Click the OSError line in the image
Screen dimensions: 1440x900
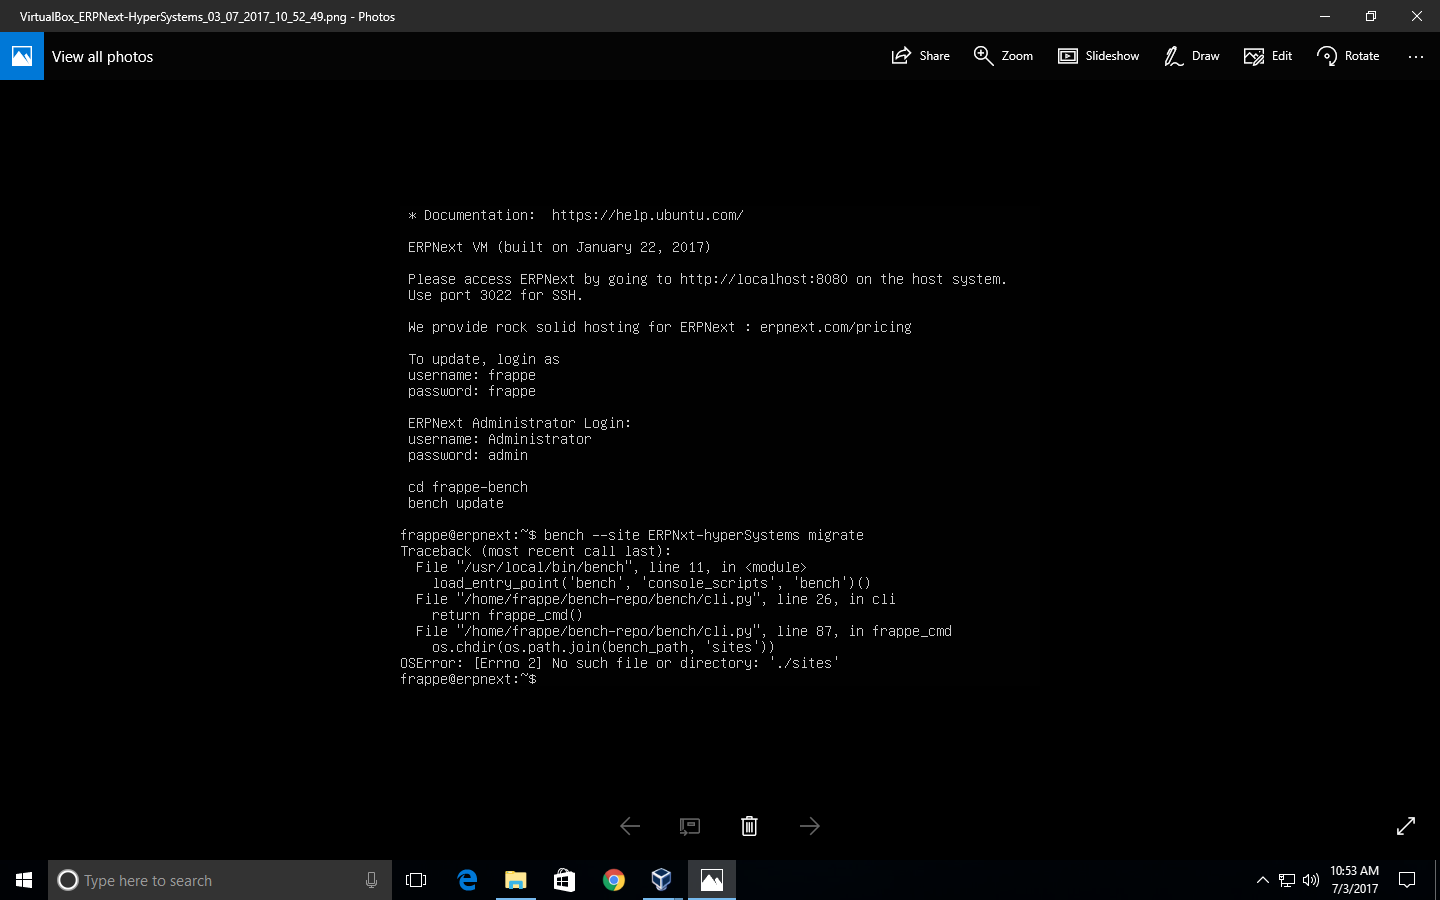pos(620,663)
